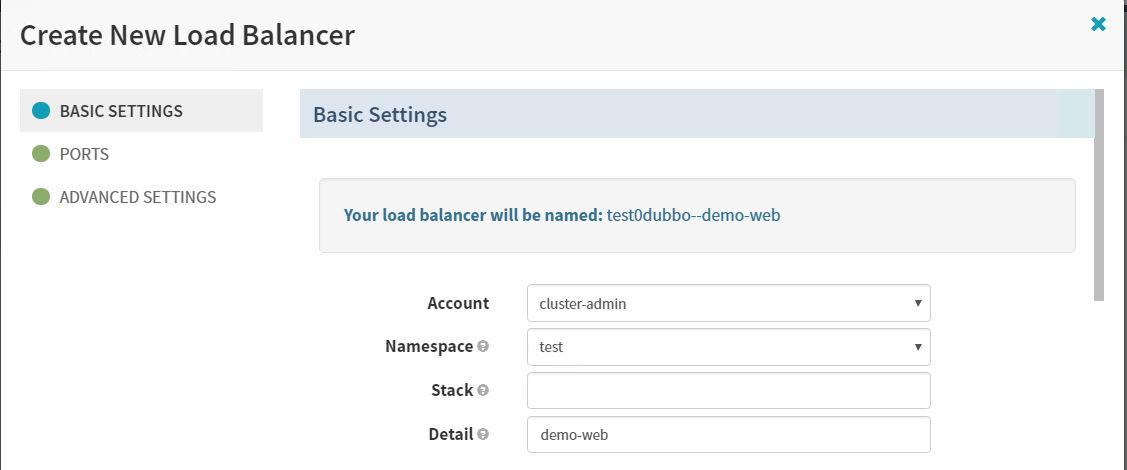The width and height of the screenshot is (1127, 470).
Task: Click the green dot beside Advanced Settings
Action: (41, 197)
